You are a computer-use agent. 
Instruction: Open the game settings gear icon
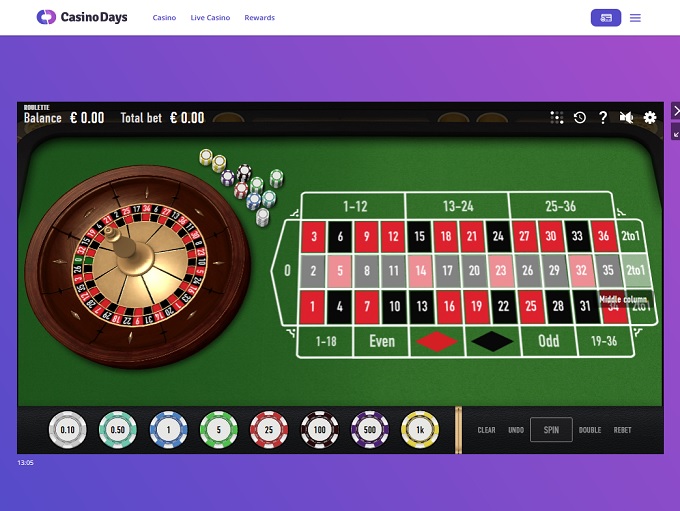[650, 118]
